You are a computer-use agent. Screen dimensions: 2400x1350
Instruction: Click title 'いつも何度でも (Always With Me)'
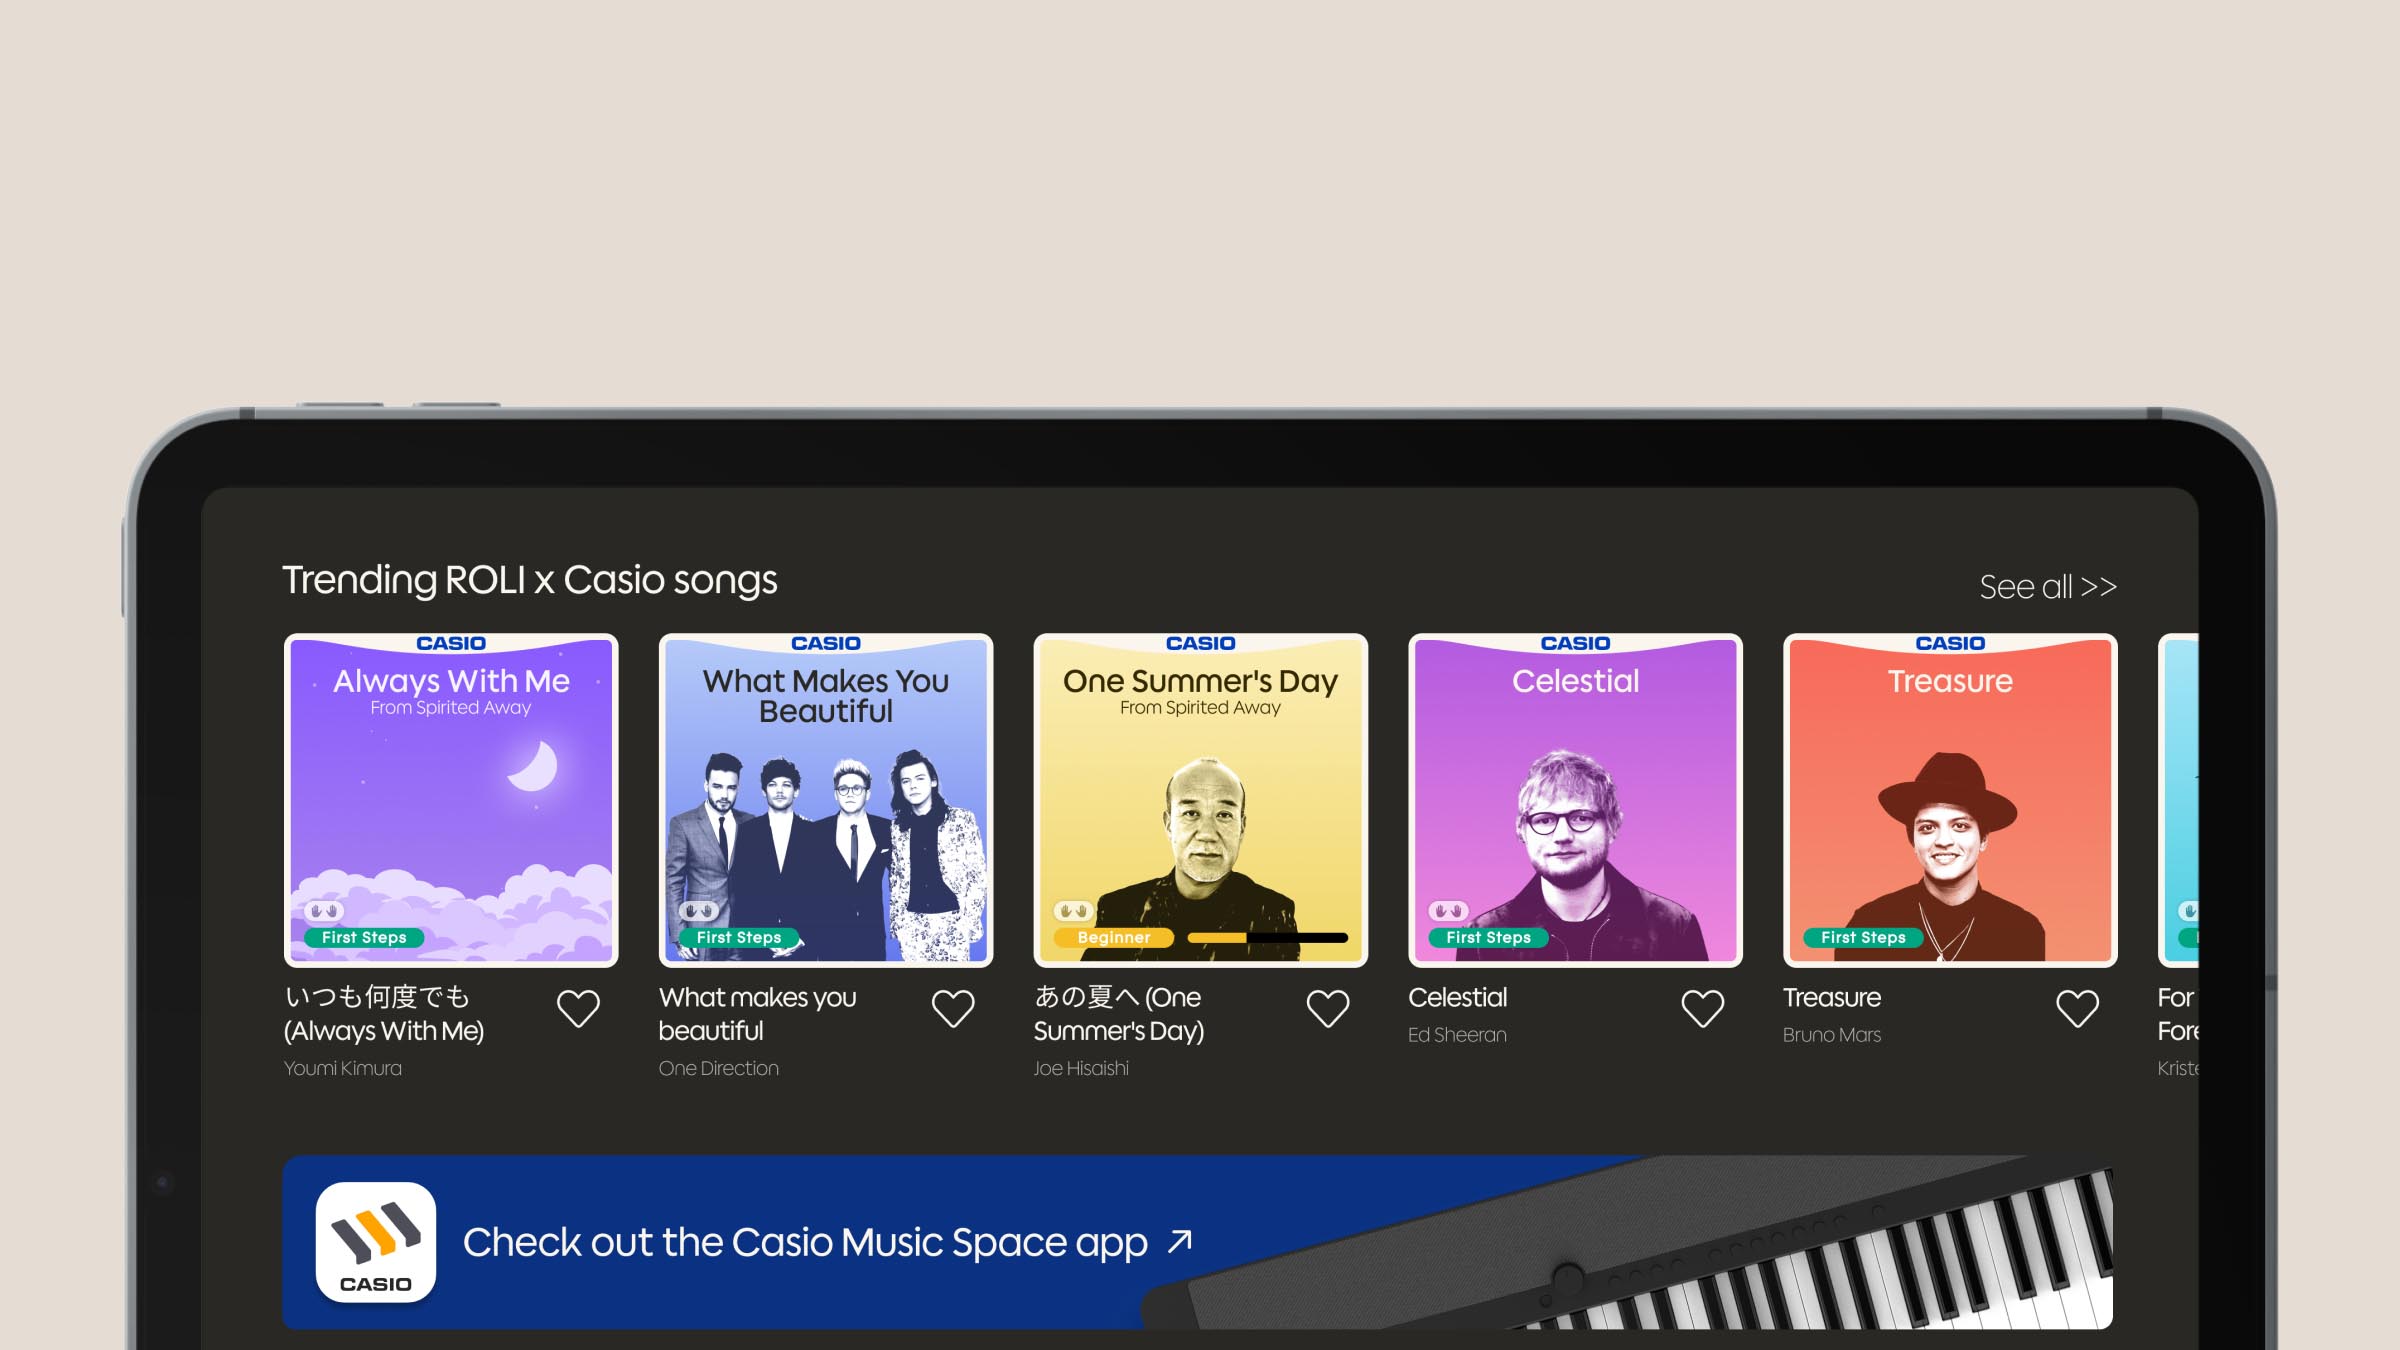tap(384, 1014)
